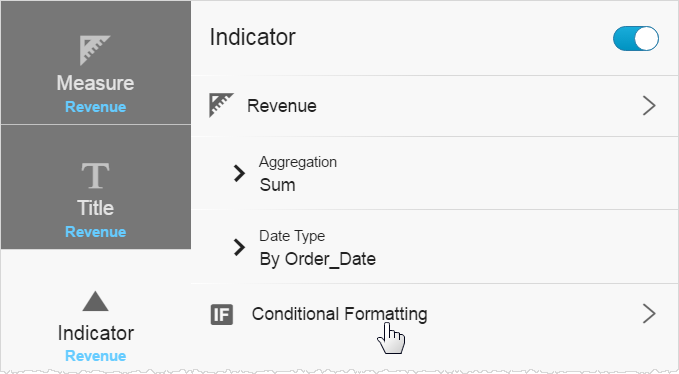Select the By Order_Date value

click(317, 259)
